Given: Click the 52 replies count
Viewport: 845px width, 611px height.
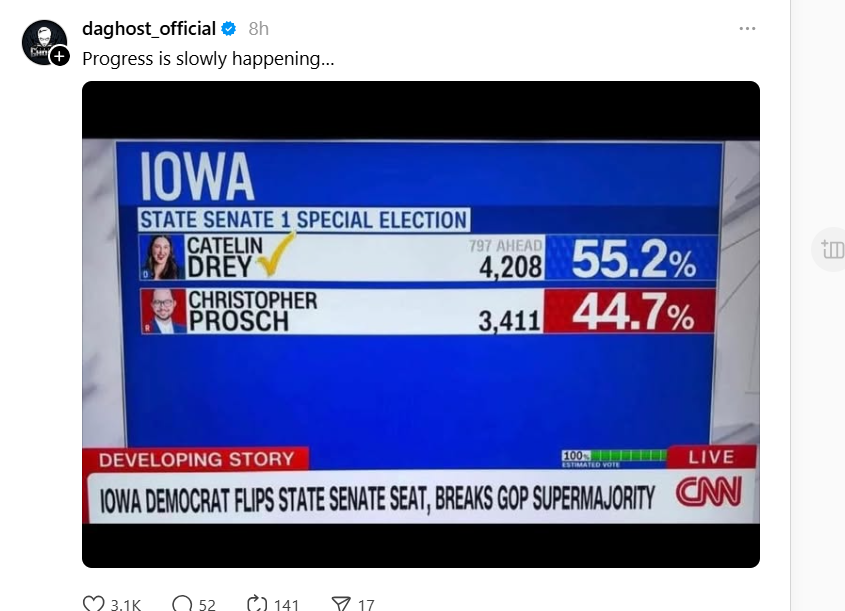Looking at the screenshot, I should 207,604.
